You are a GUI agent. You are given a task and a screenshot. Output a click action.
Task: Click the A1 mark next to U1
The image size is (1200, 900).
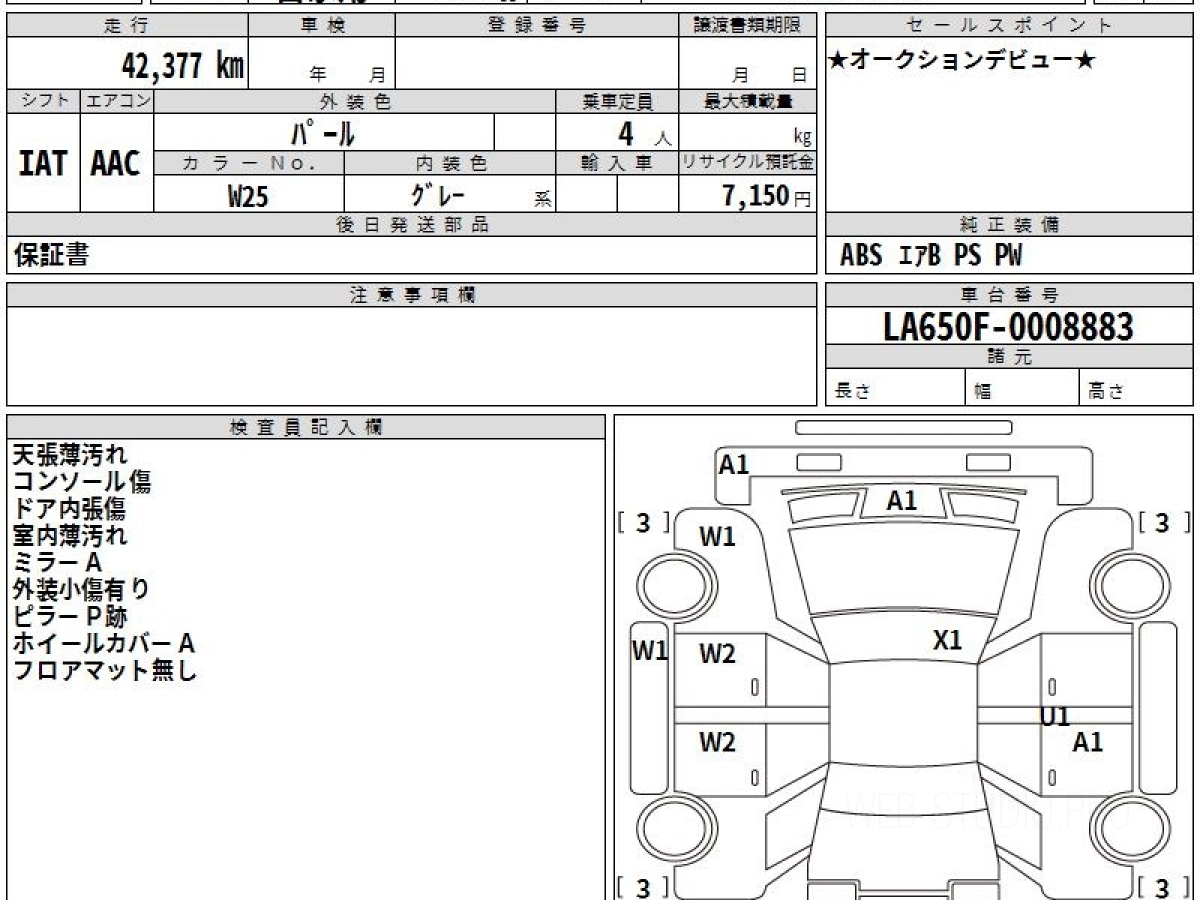(1087, 742)
